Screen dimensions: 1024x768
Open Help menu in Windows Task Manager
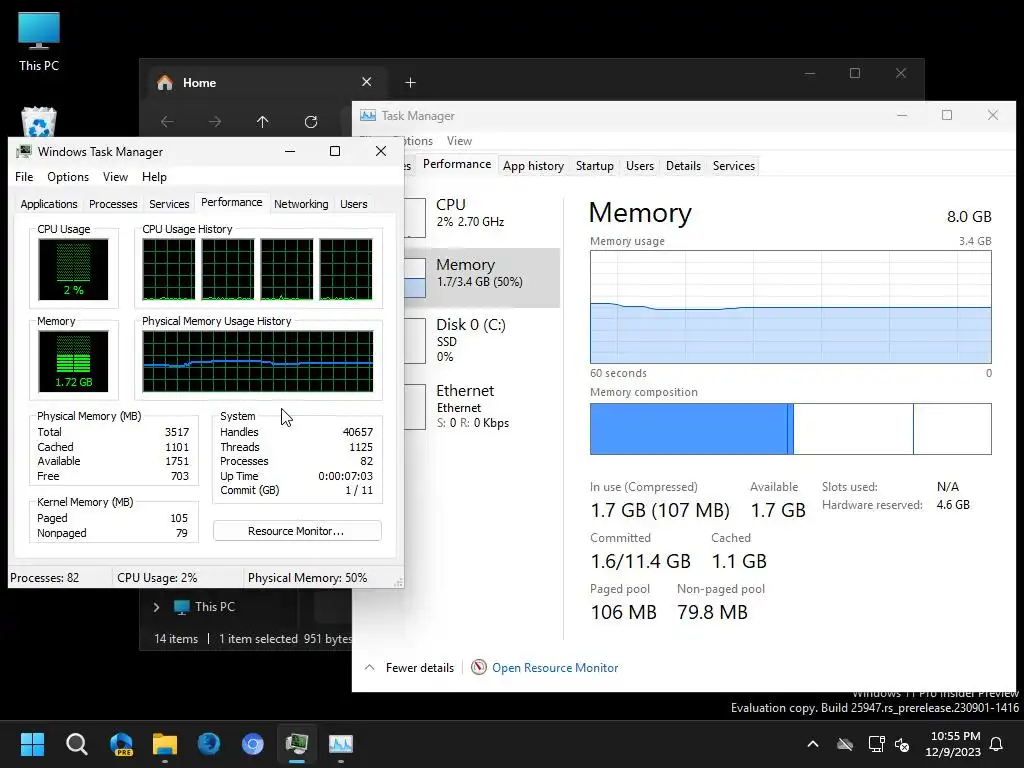154,177
